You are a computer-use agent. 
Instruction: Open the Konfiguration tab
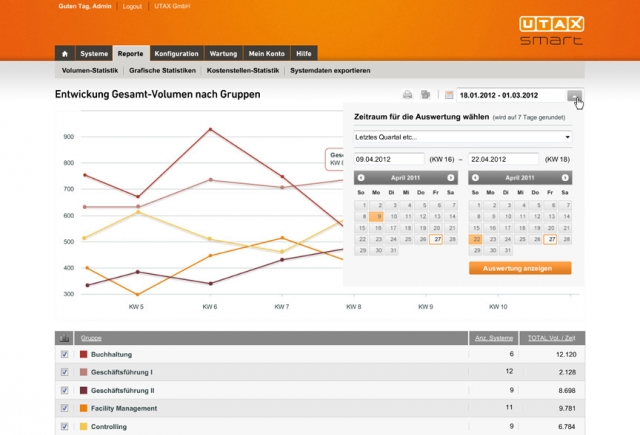176,53
